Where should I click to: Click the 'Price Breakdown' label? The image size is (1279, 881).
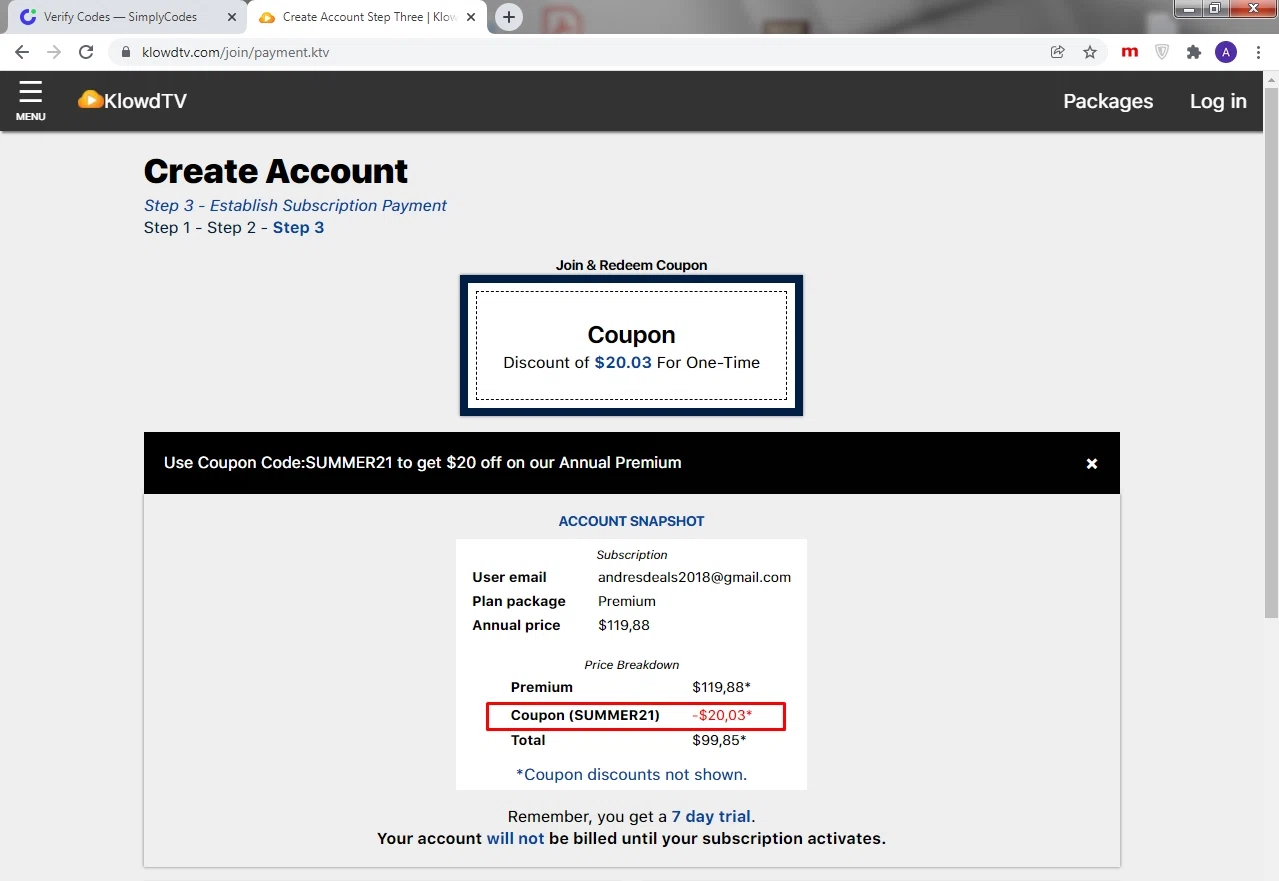click(631, 664)
